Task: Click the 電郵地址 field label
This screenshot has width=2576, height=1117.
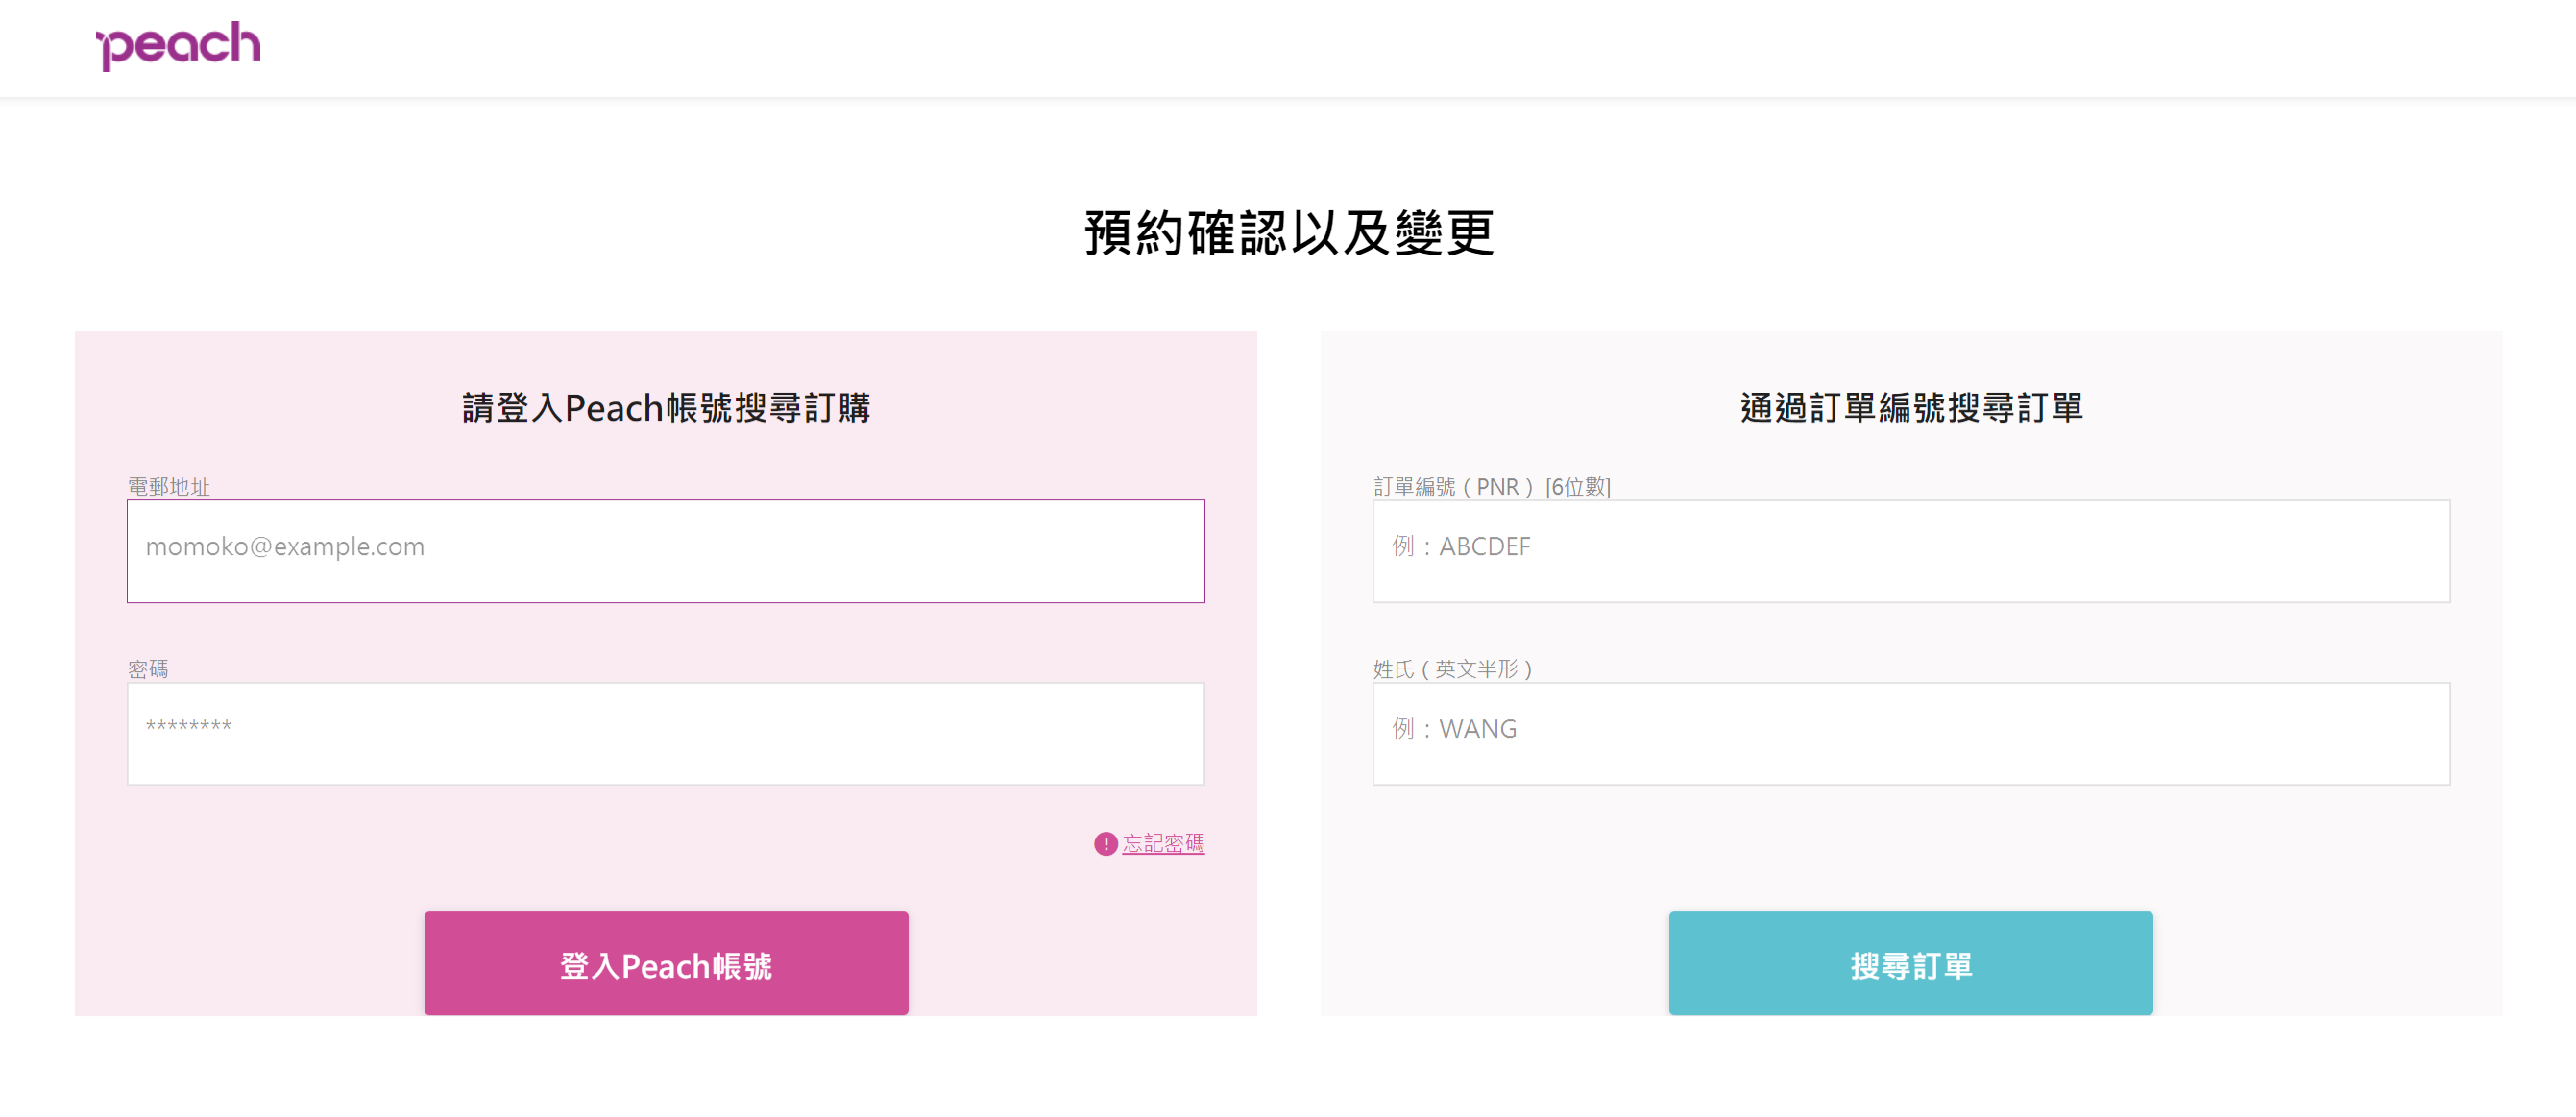Action: tap(169, 486)
